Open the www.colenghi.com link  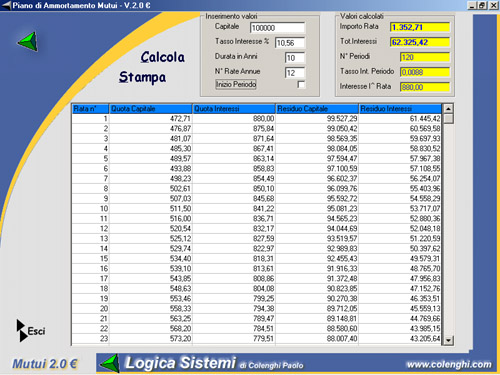coord(449,364)
